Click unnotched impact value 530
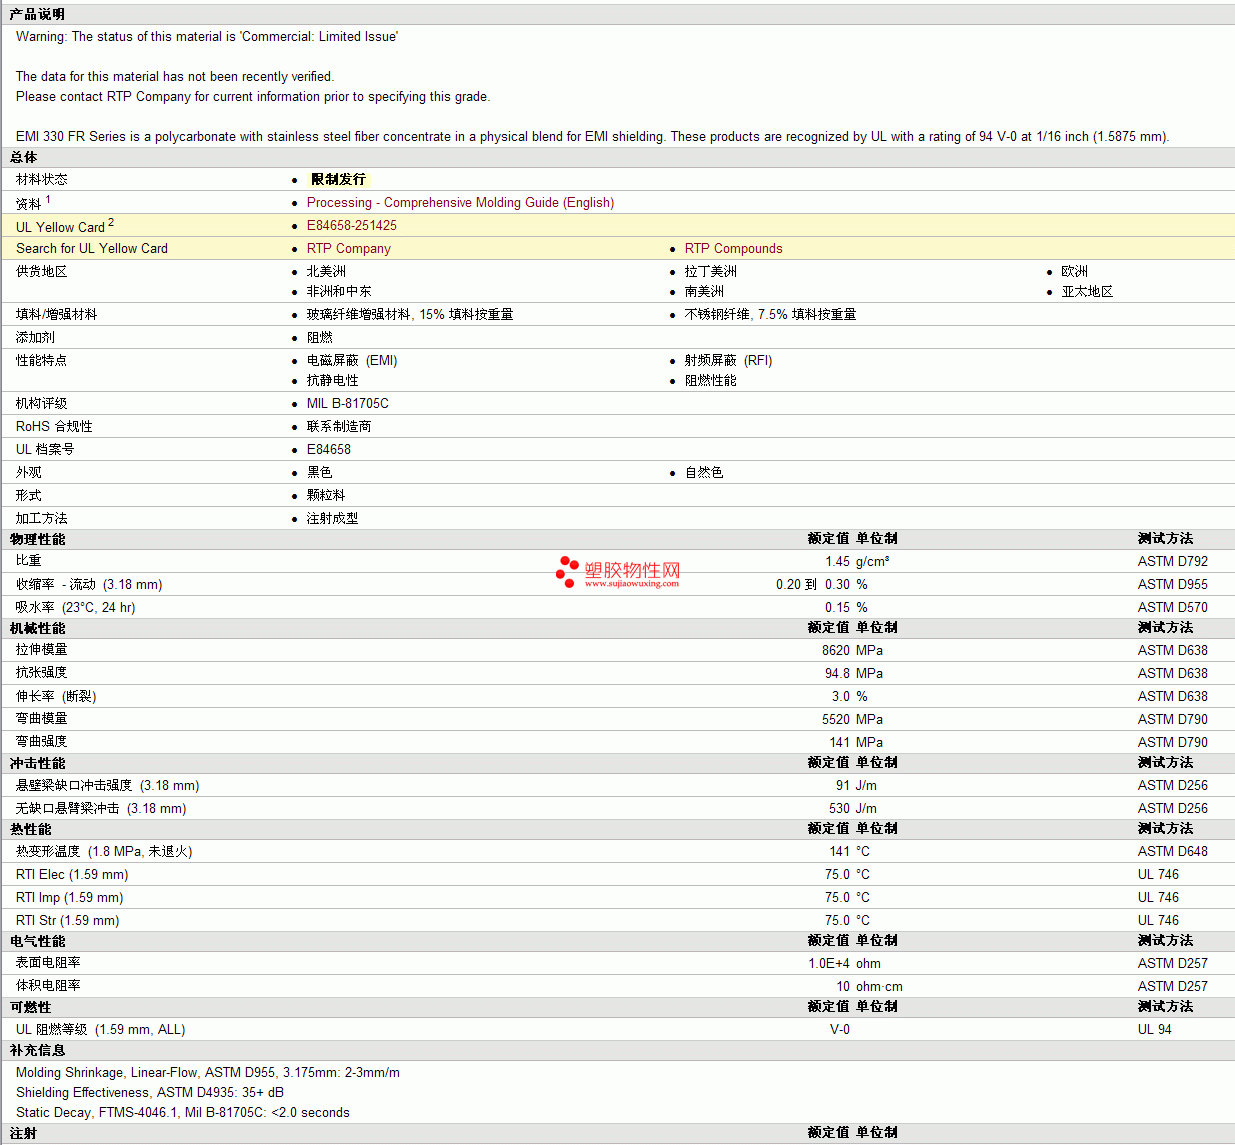The width and height of the screenshot is (1235, 1145). [x=840, y=808]
